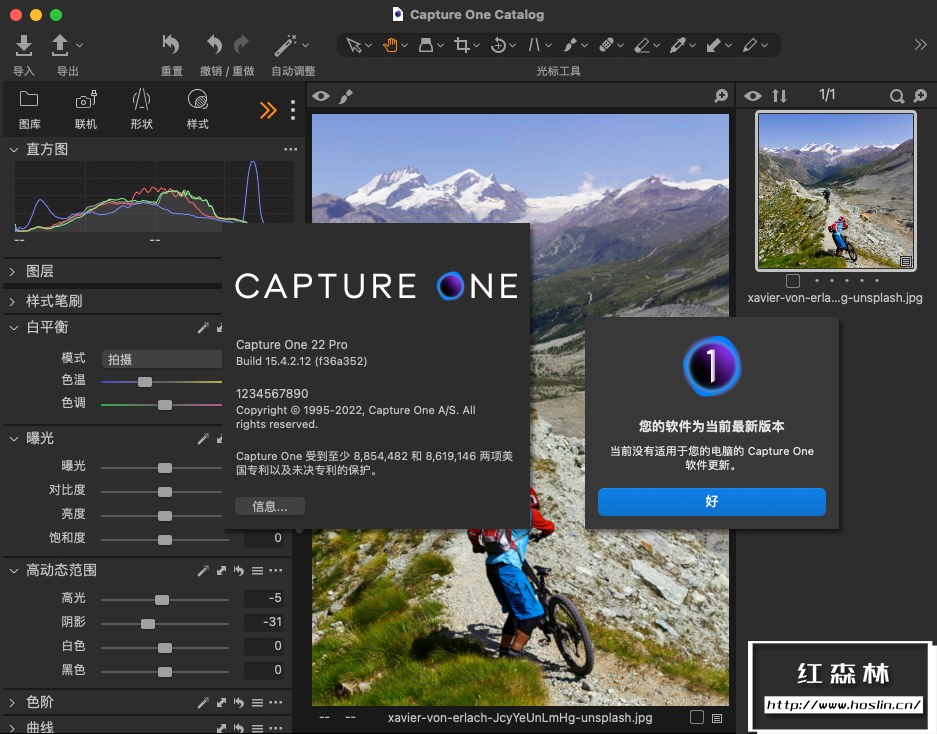Click the 阴影 (Shadow) slider handle
The height and width of the screenshot is (734, 937).
148,624
